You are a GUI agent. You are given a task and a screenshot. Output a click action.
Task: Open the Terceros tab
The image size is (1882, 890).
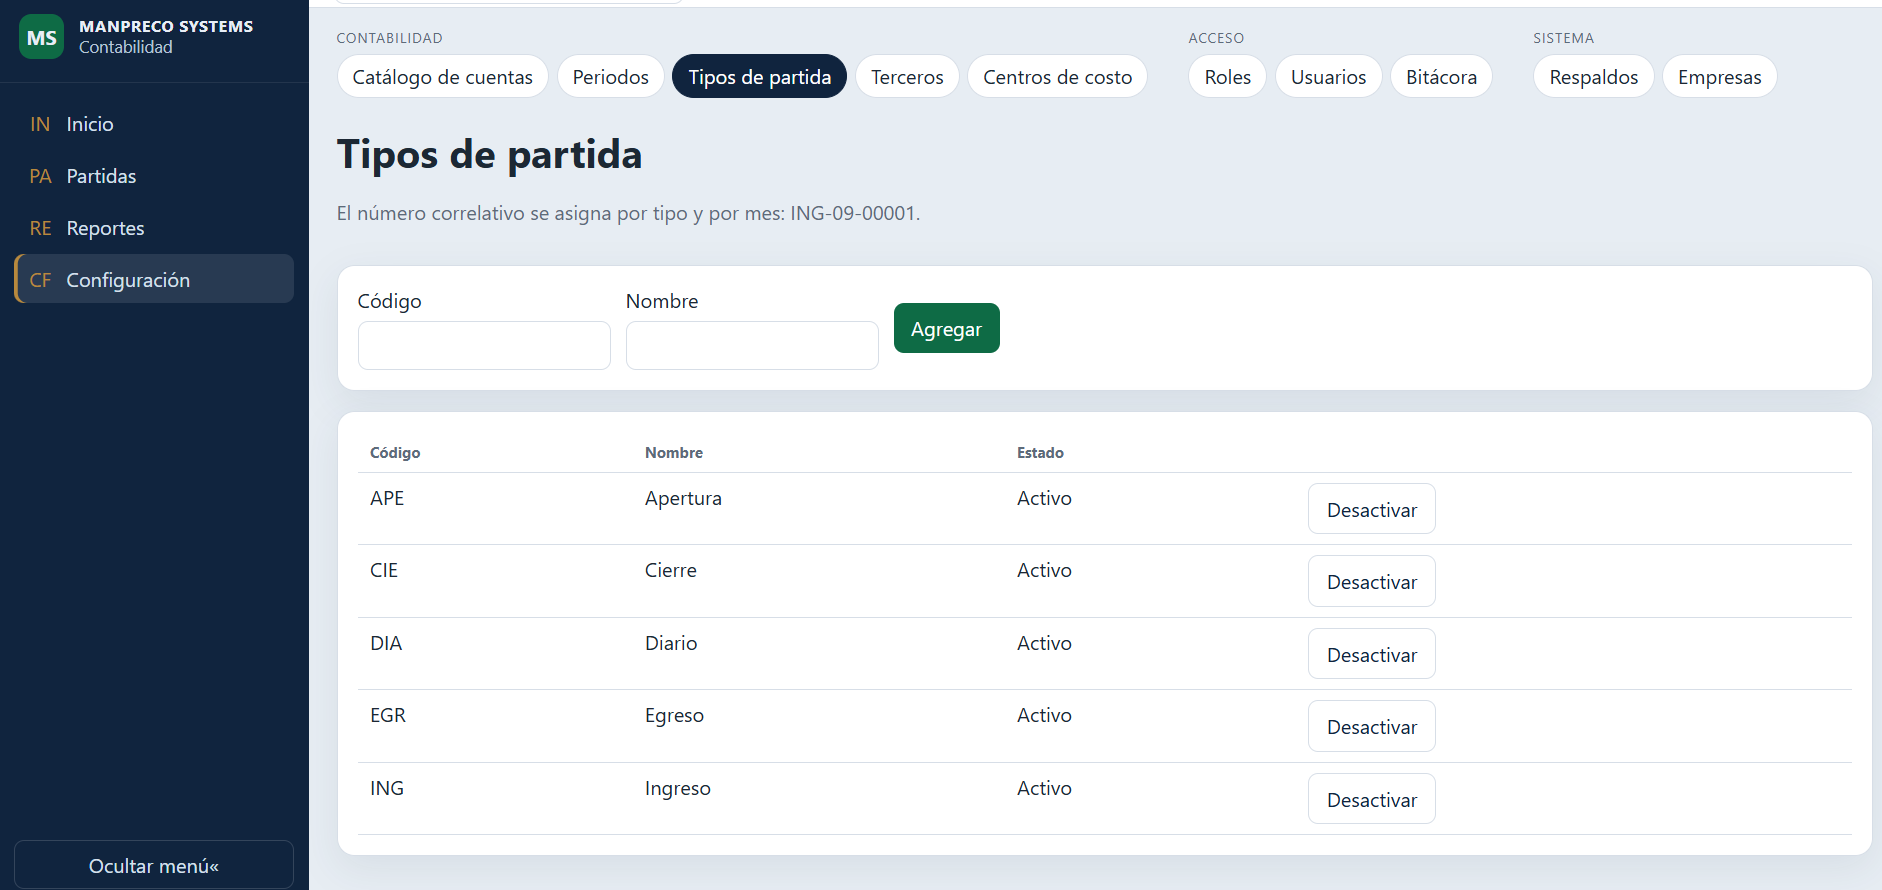(907, 77)
